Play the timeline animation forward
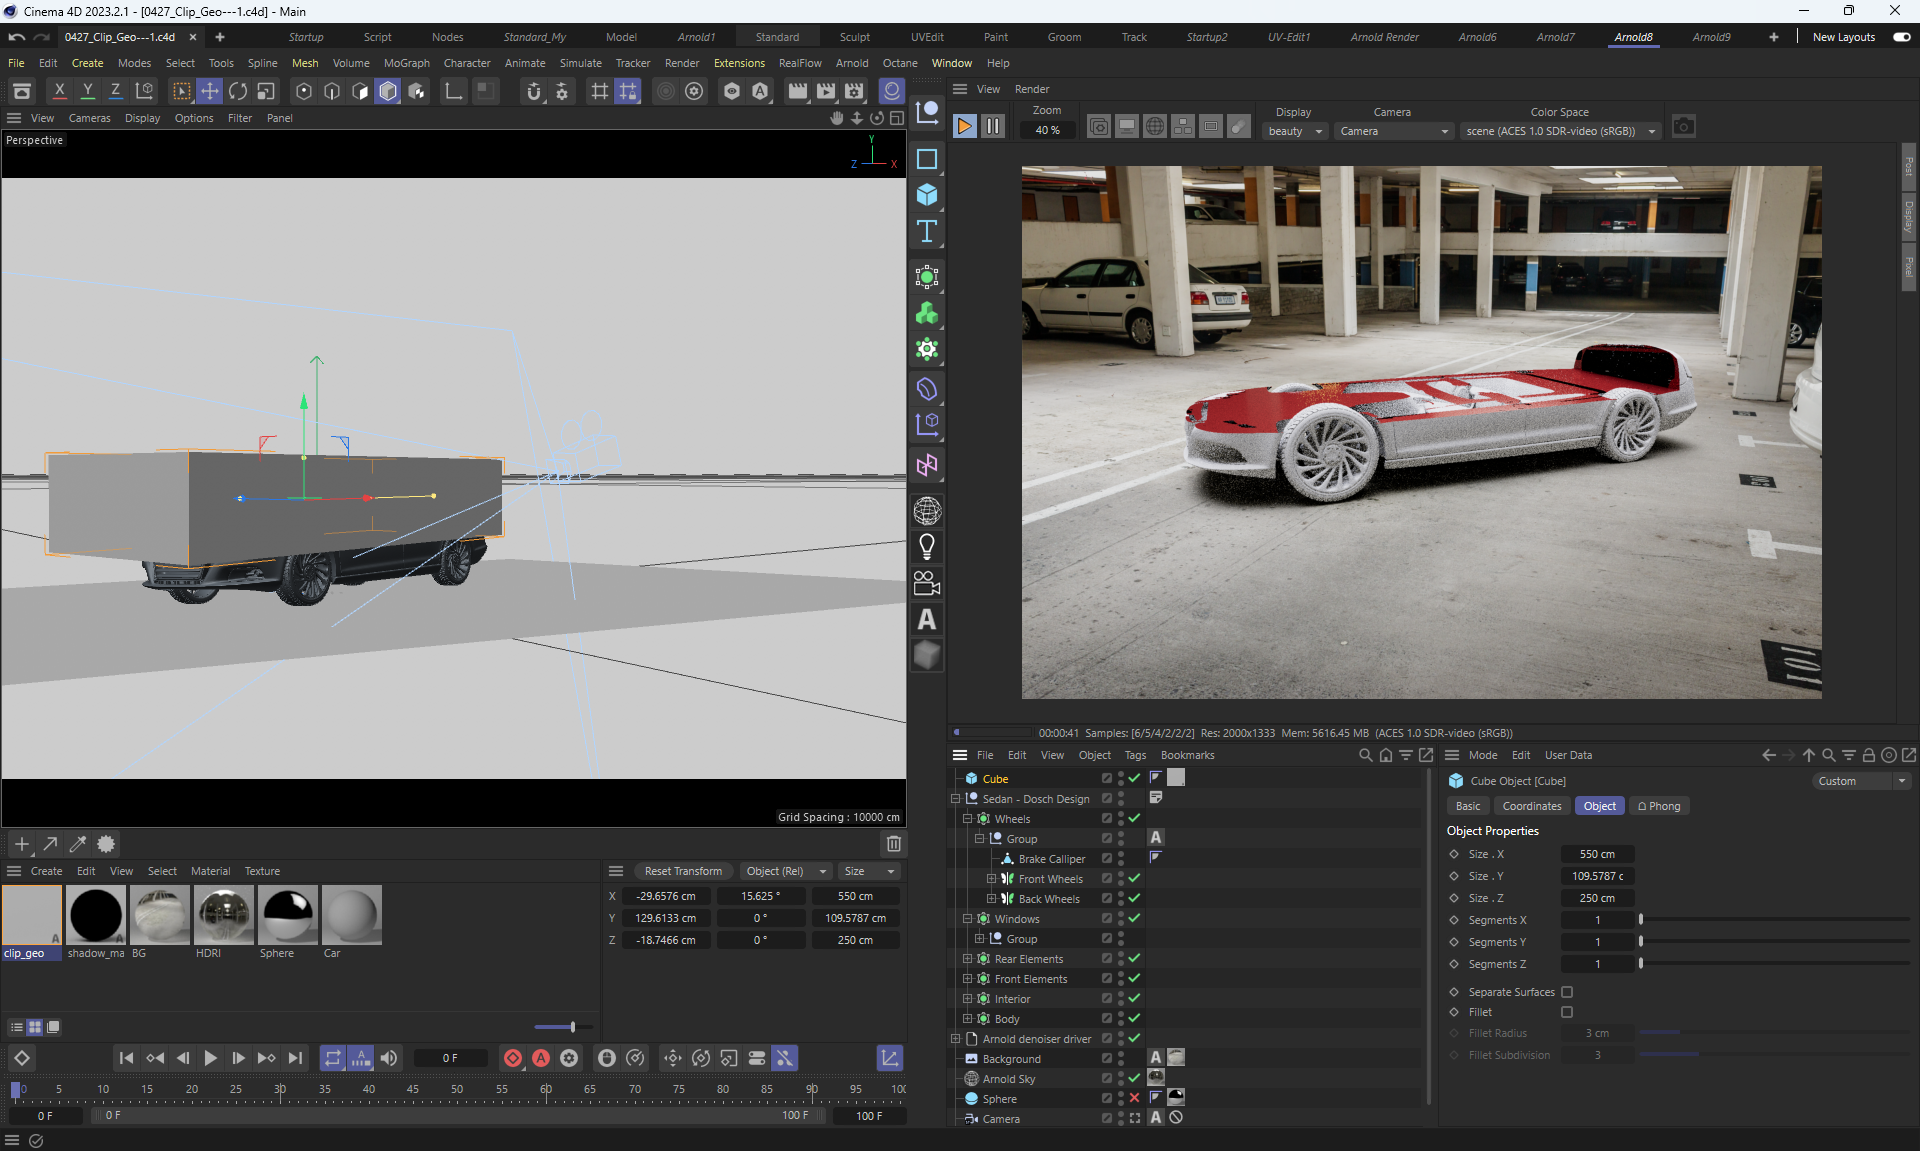The width and height of the screenshot is (1920, 1151). pos(210,1058)
